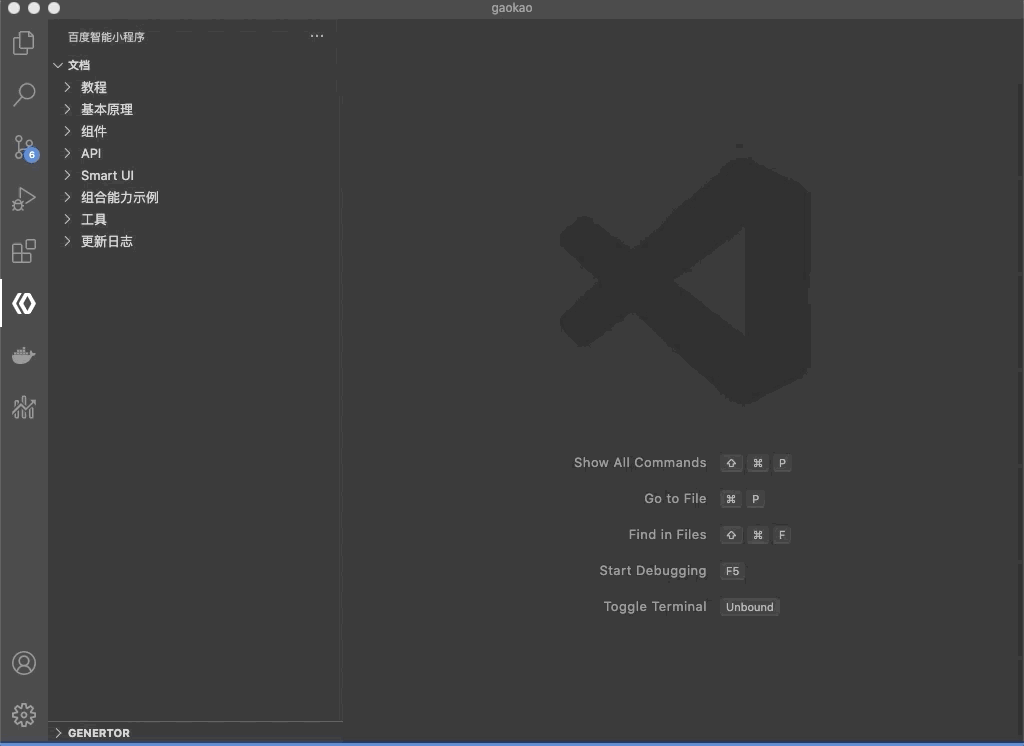Expand the 组件 chevron
Viewport: 1024px width, 746px height.
[x=67, y=131]
